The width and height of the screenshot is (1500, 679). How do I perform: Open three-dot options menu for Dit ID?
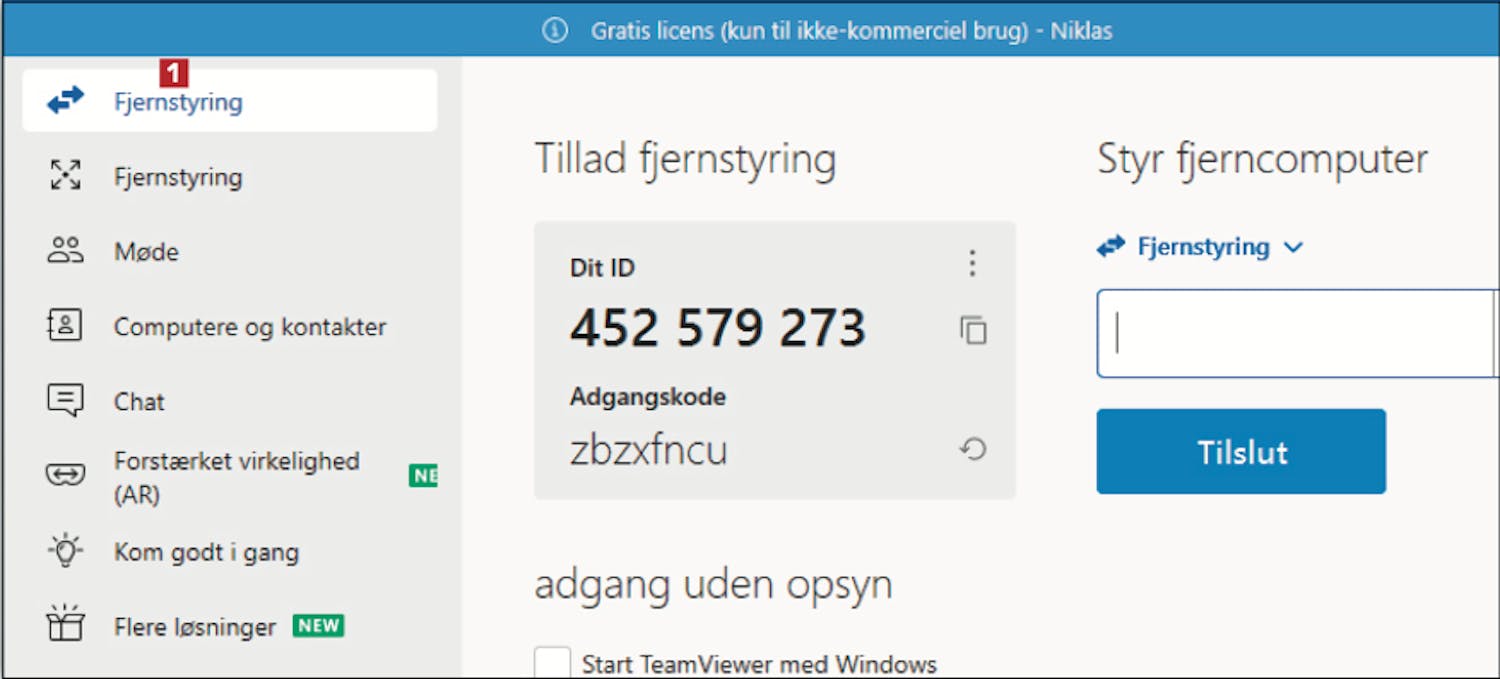pyautogui.click(x=972, y=263)
